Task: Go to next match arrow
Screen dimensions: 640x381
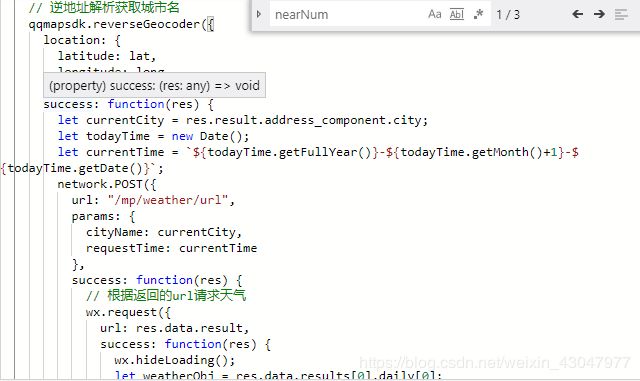Action: (599, 15)
